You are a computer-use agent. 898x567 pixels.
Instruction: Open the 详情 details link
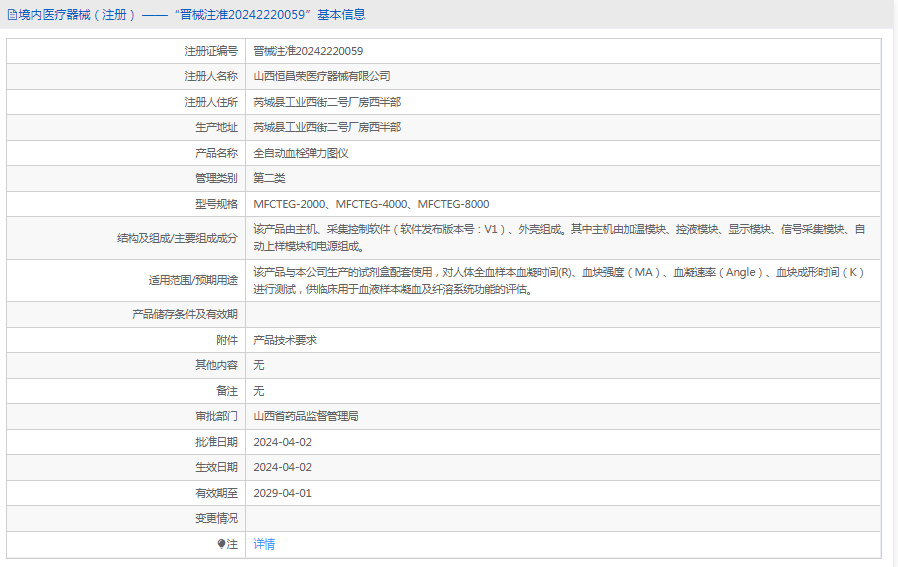click(x=264, y=544)
